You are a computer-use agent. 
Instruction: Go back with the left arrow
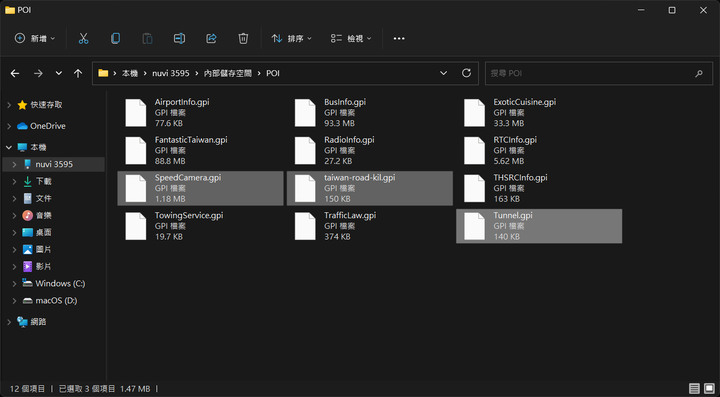coord(15,73)
